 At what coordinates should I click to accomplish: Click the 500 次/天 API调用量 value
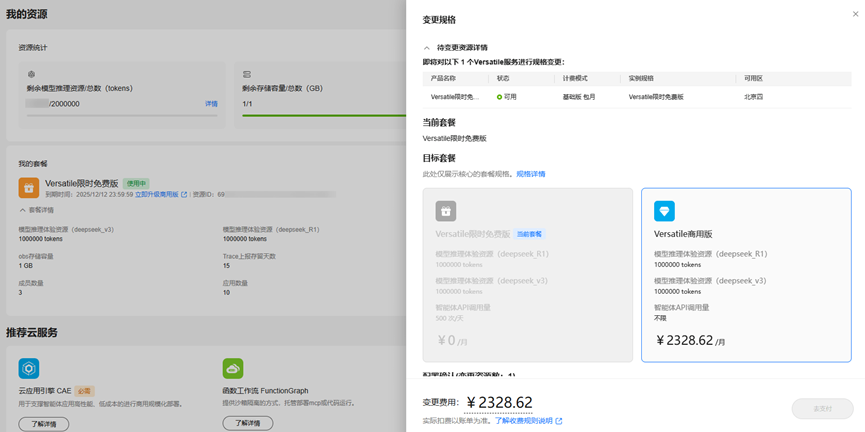pos(451,318)
